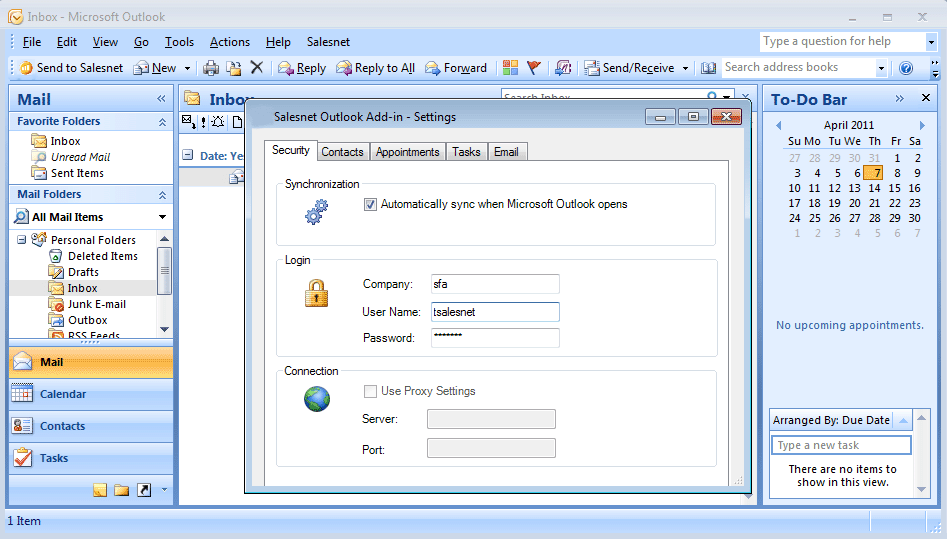Open the View menu

[x=105, y=42]
